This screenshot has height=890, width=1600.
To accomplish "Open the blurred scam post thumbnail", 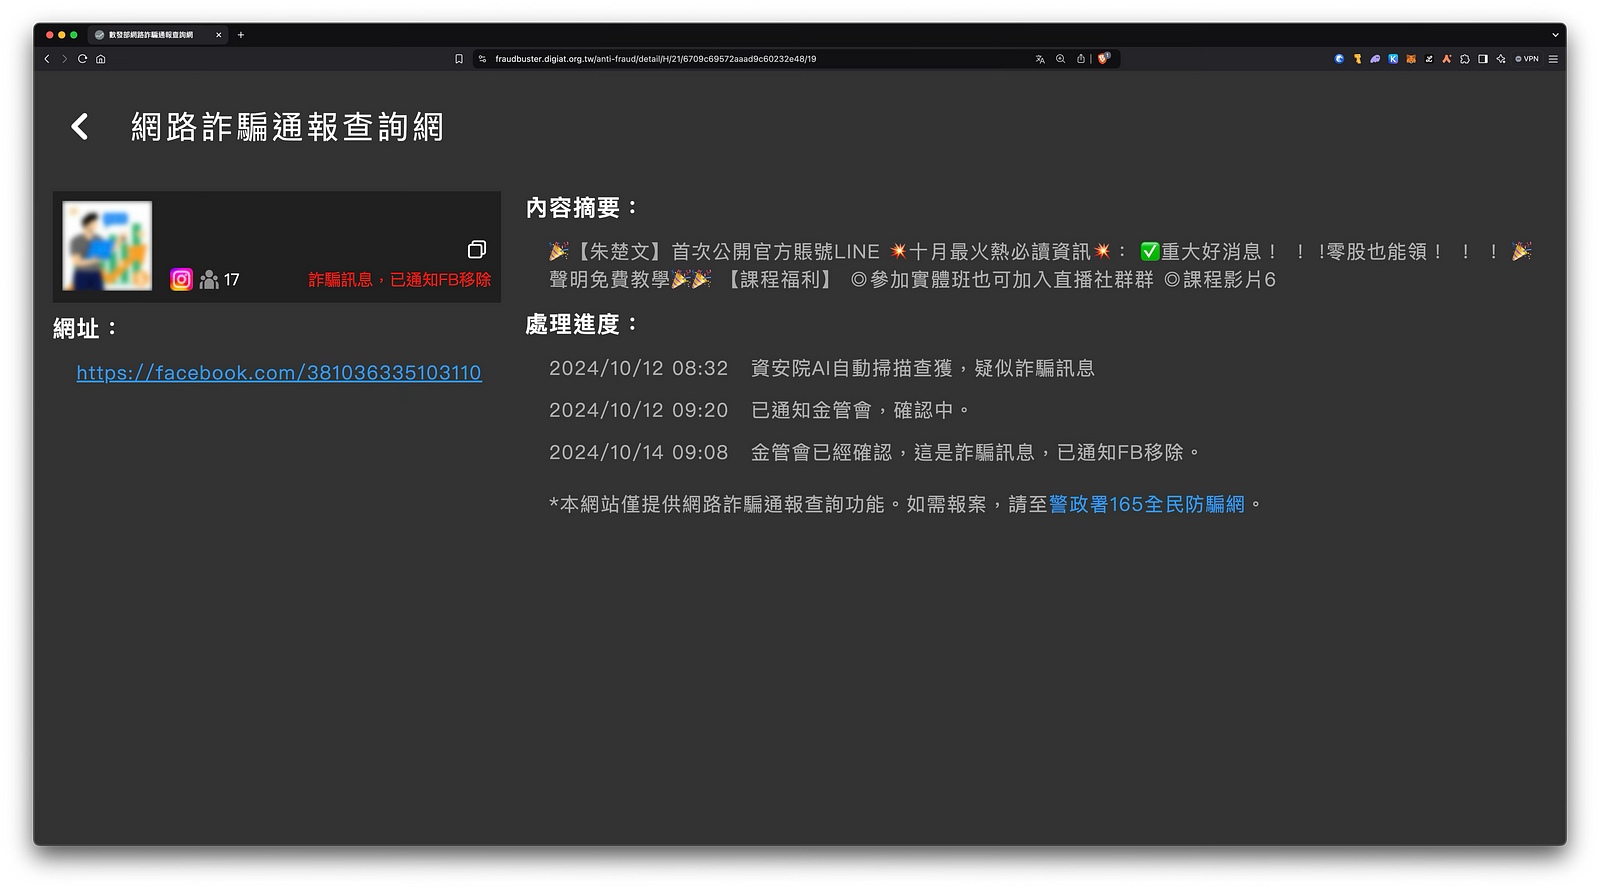I will (x=107, y=246).
